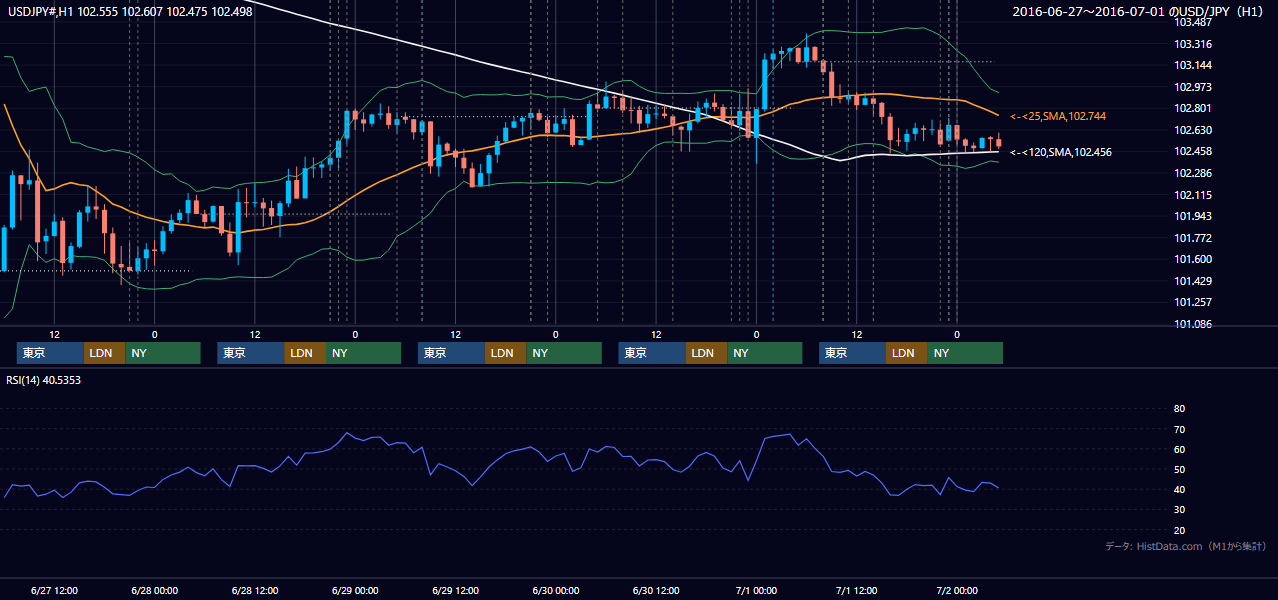Click the HistData.com data credit text
Viewport: 1278px width, 600px height.
click(x=1186, y=546)
